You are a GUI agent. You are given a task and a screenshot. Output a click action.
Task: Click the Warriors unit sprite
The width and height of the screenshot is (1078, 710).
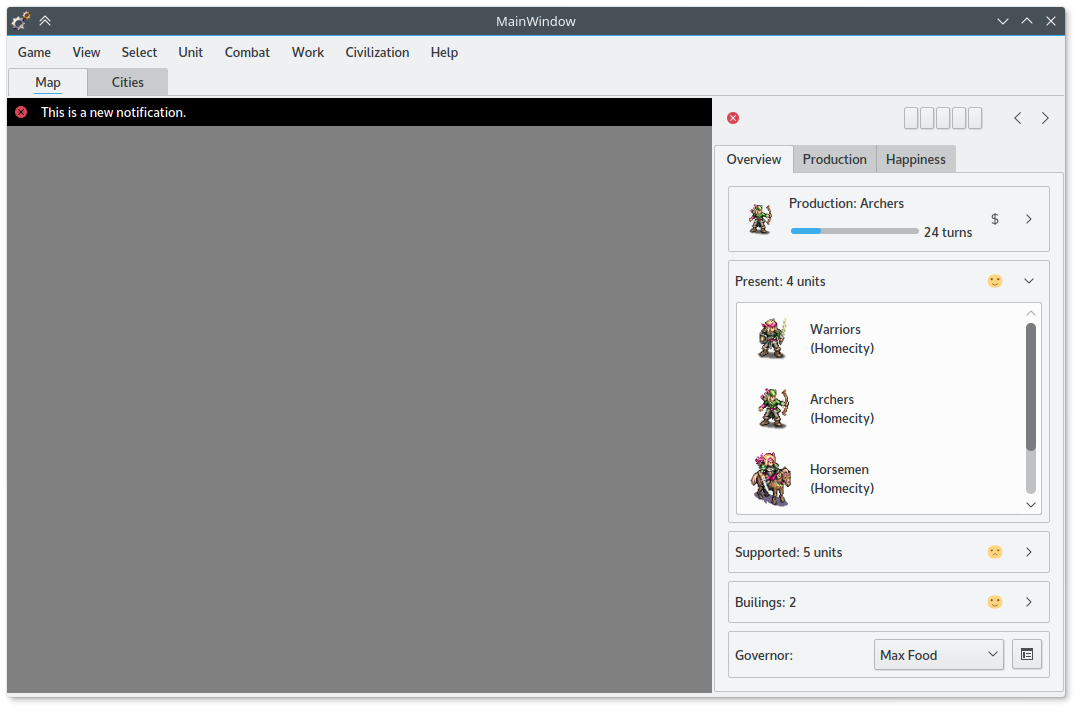click(771, 339)
